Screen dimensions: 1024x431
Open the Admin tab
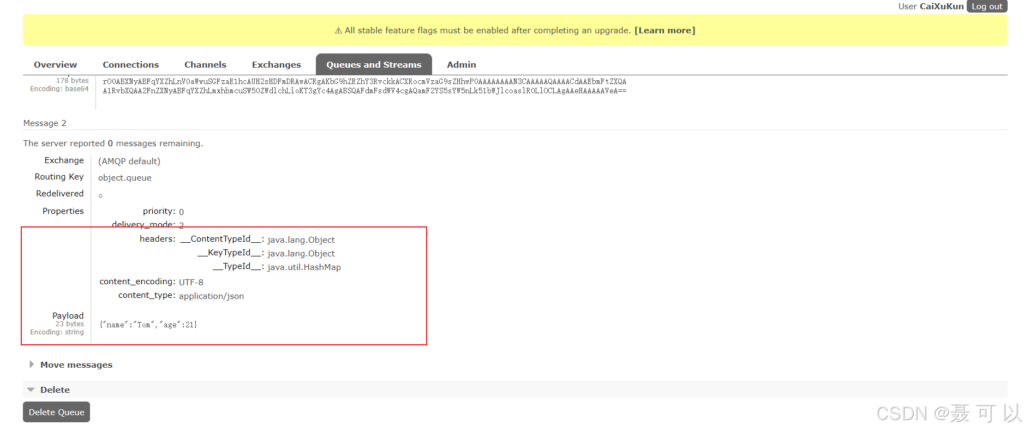click(x=461, y=65)
